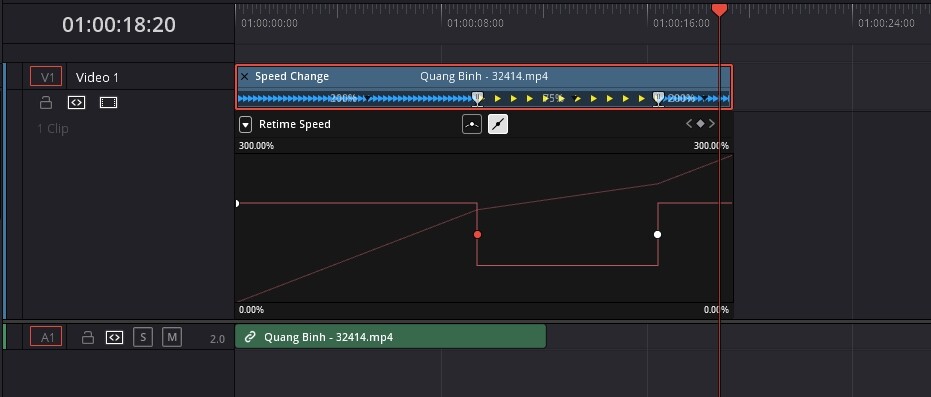Go to the previous keyframe arrow
The height and width of the screenshot is (397, 931).
click(689, 124)
